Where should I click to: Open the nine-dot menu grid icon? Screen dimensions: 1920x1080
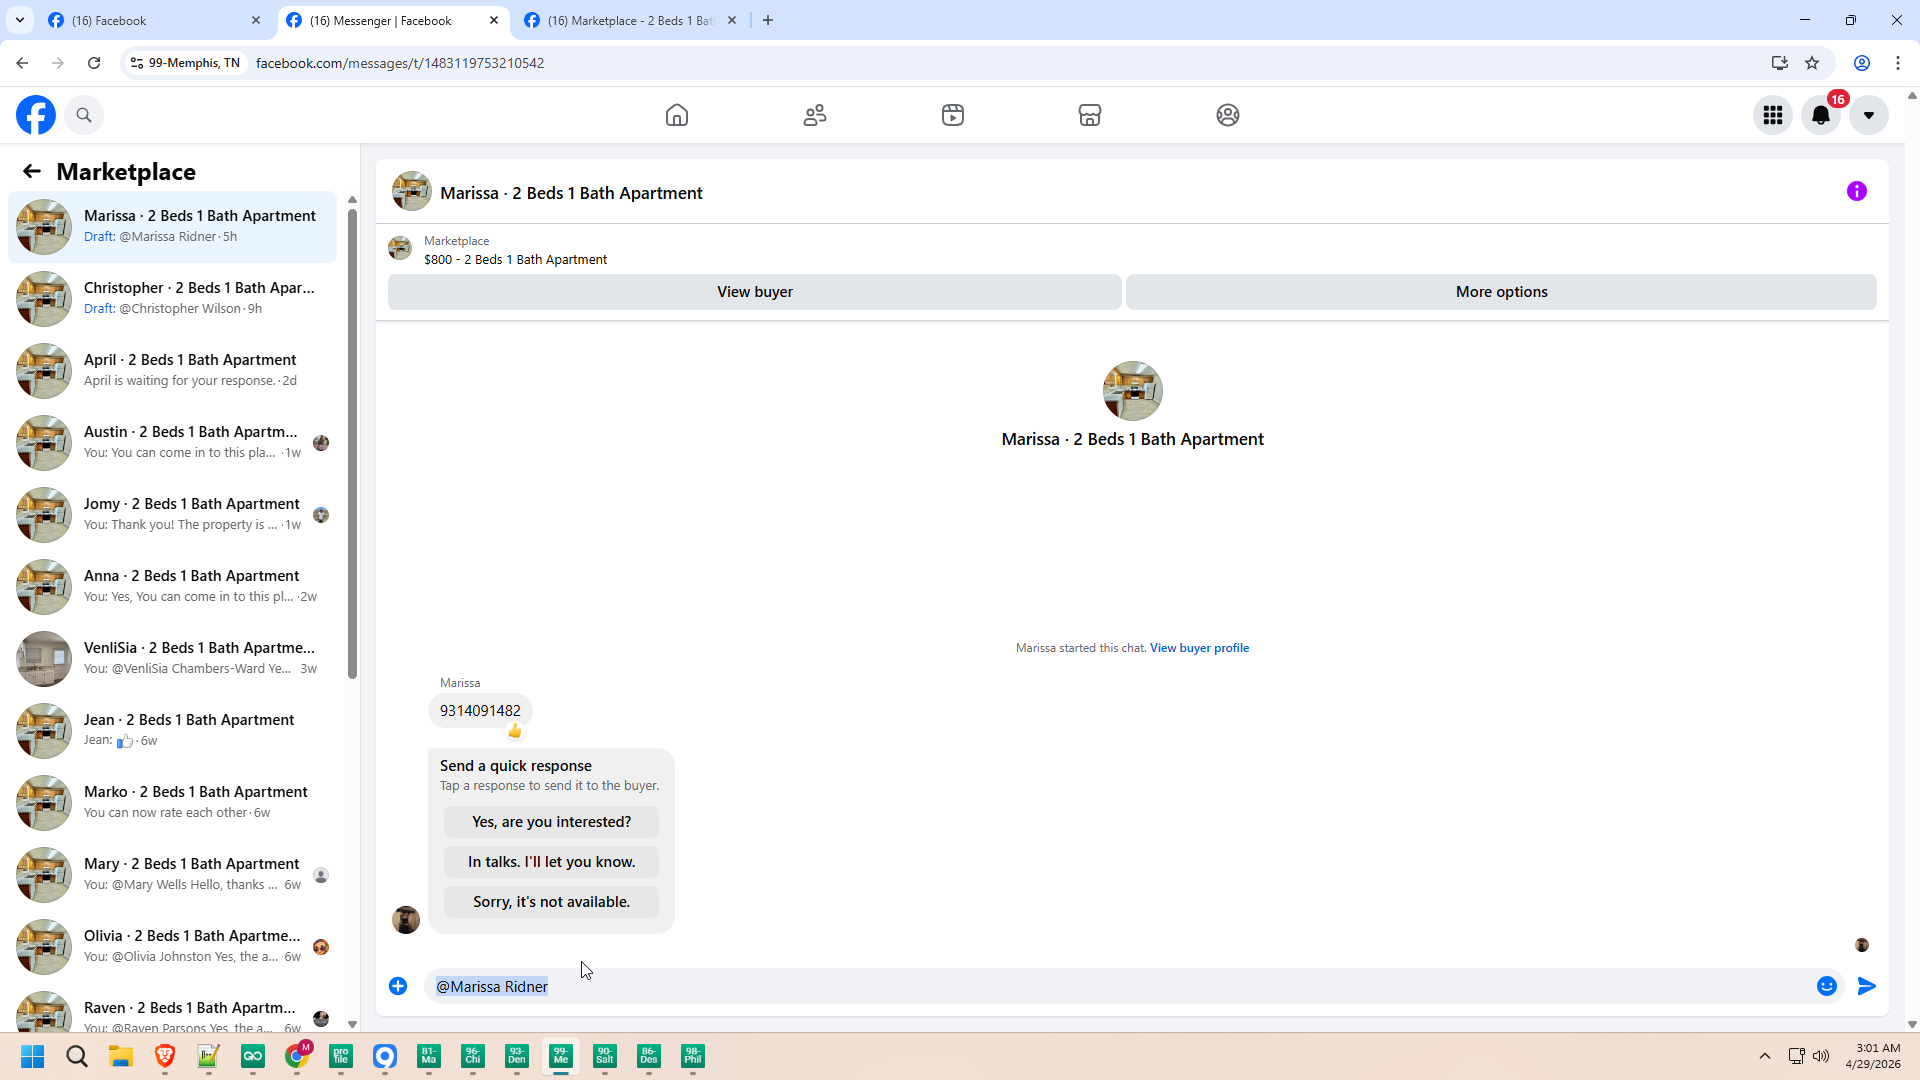1773,115
